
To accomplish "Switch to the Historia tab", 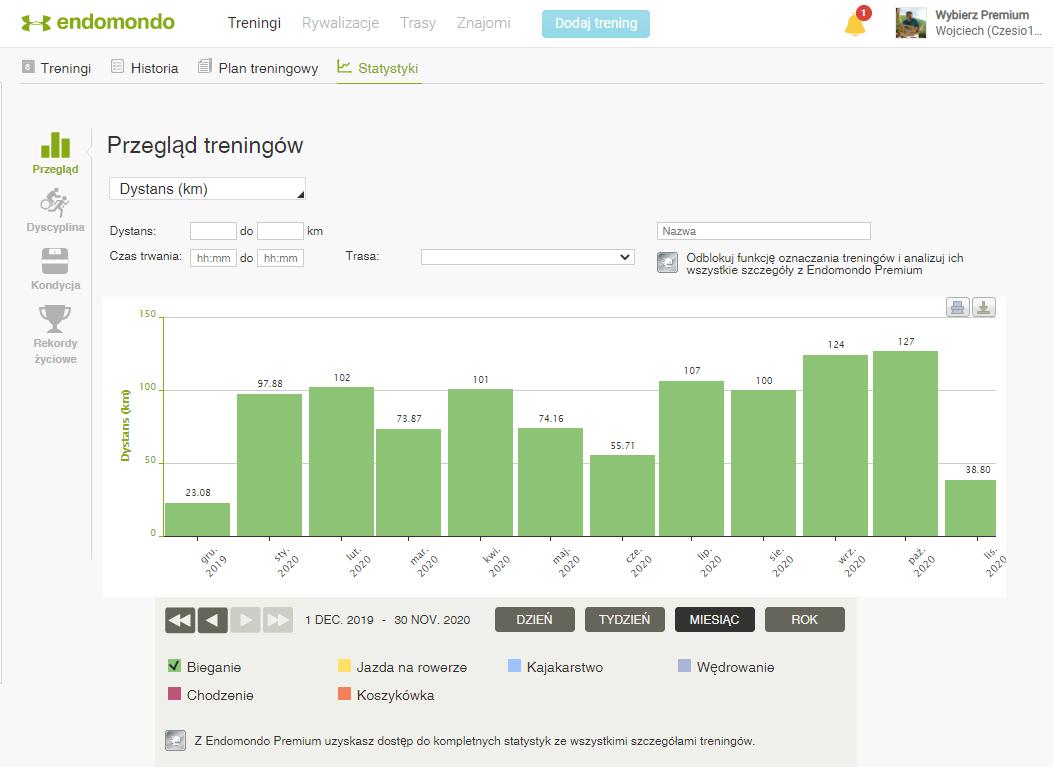I will 144,68.
